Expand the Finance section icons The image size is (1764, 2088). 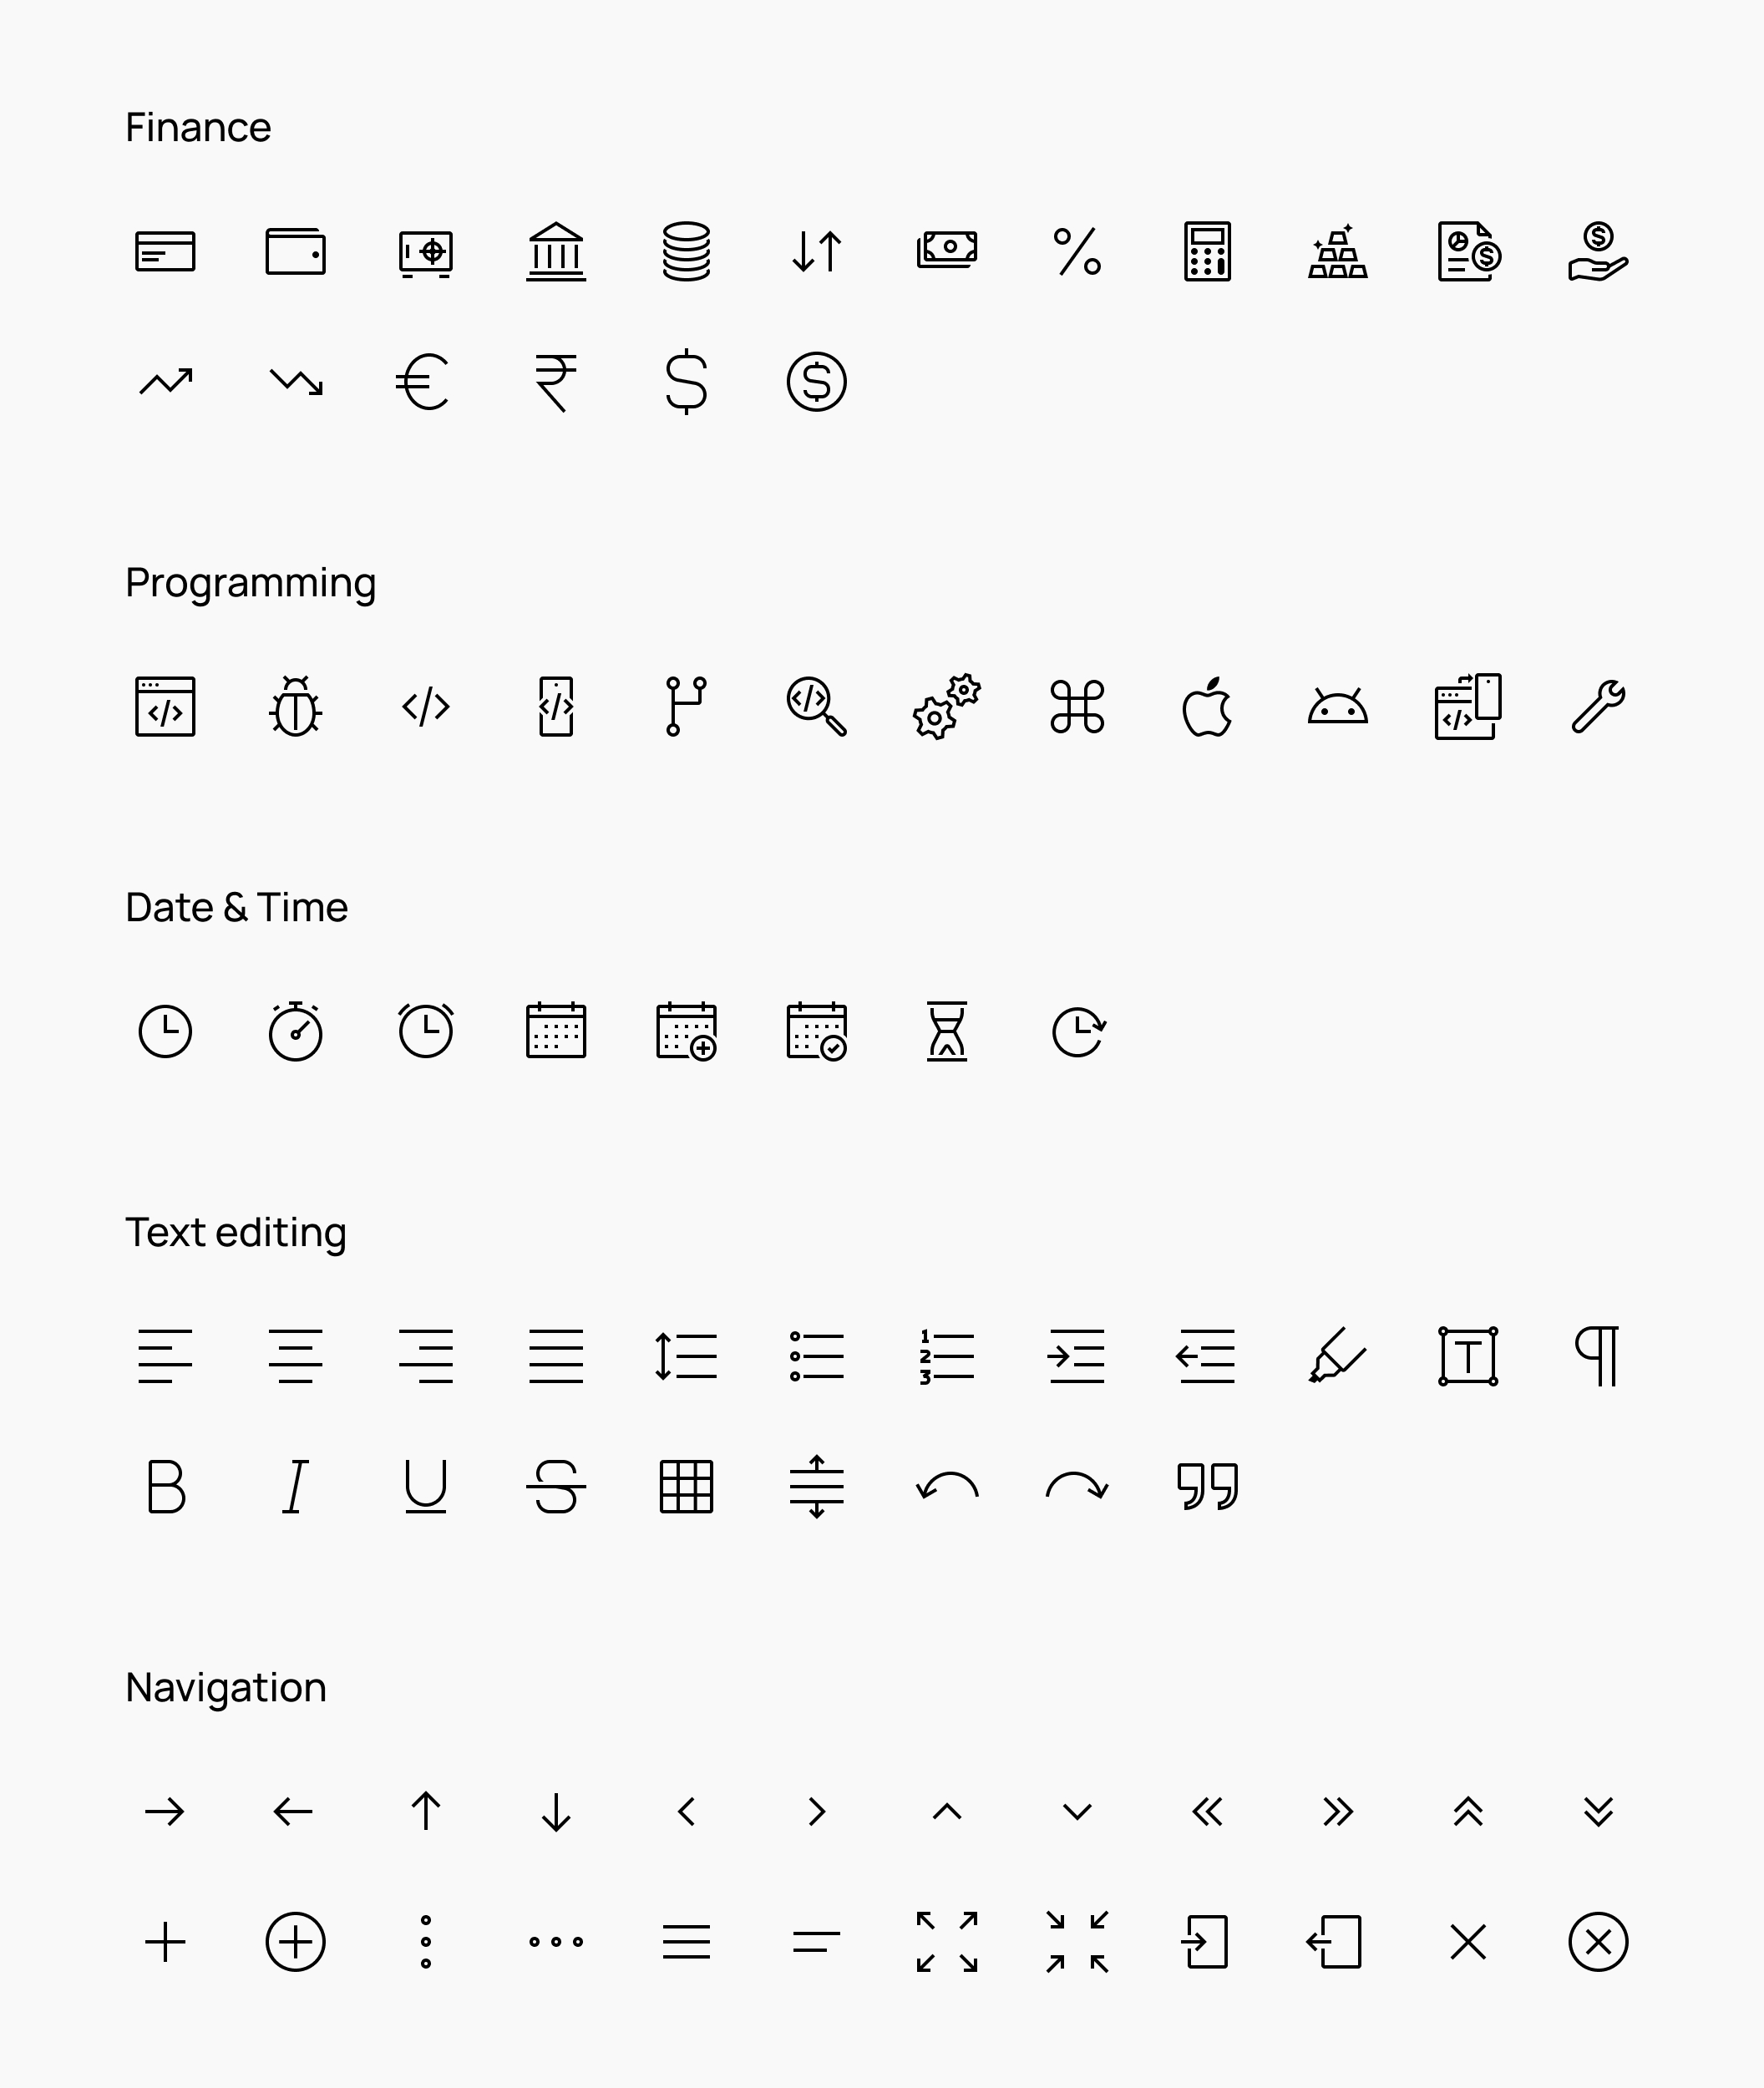[198, 126]
